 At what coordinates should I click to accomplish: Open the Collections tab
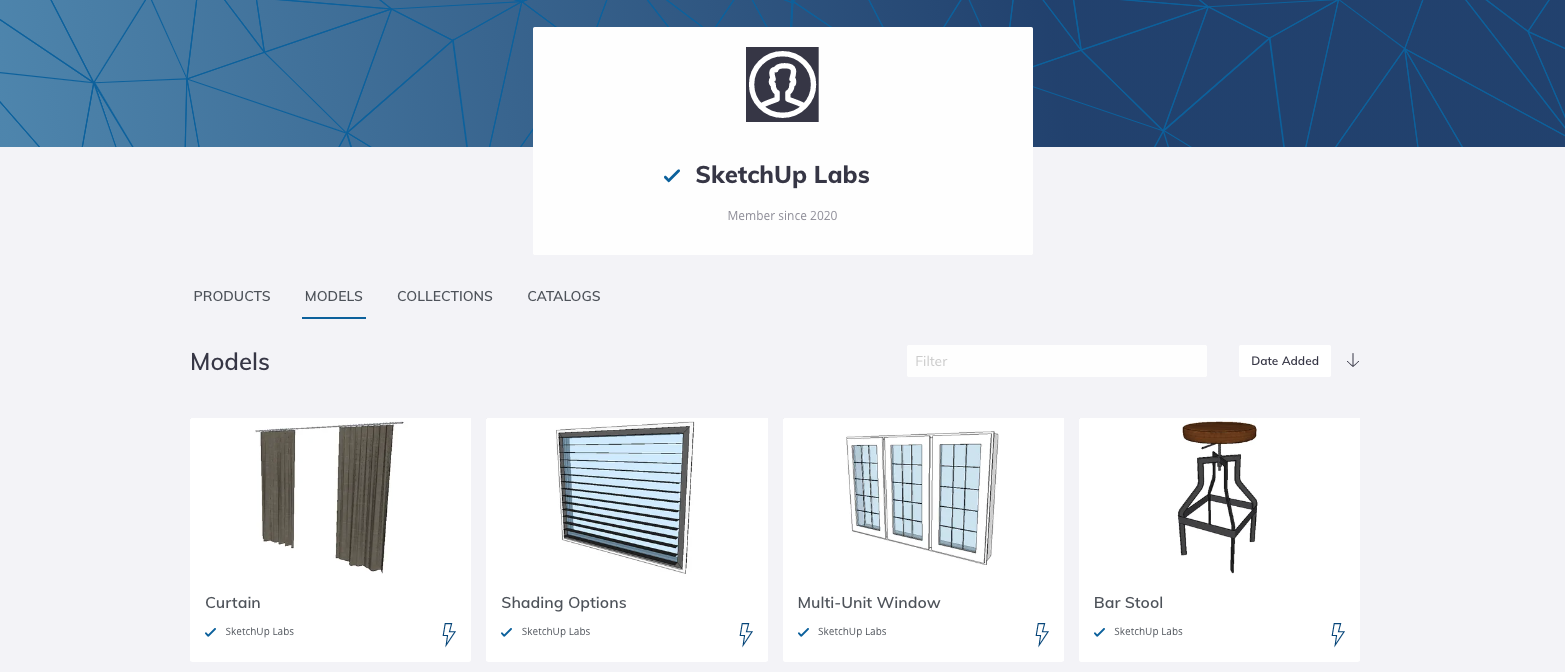point(445,296)
